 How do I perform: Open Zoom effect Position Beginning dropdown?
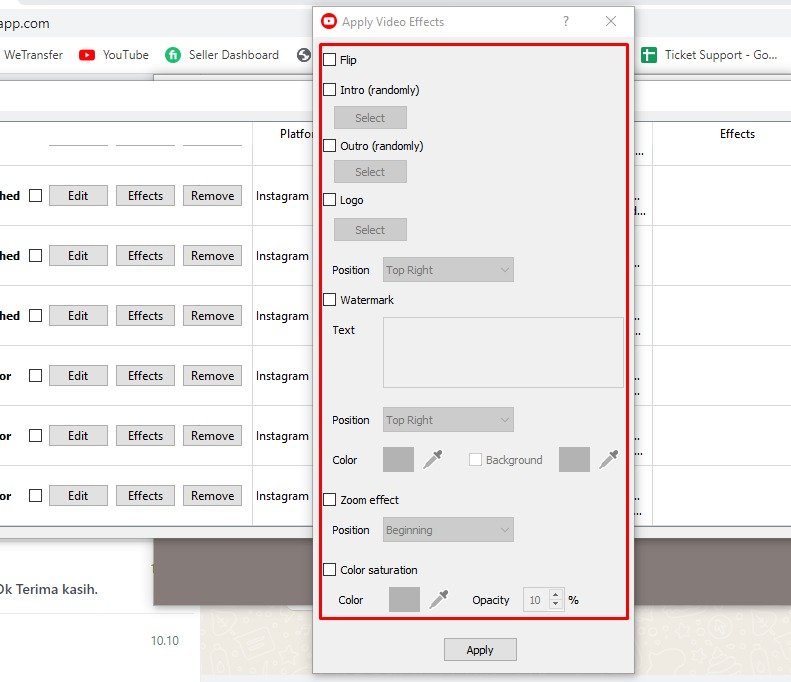pyautogui.click(x=448, y=530)
